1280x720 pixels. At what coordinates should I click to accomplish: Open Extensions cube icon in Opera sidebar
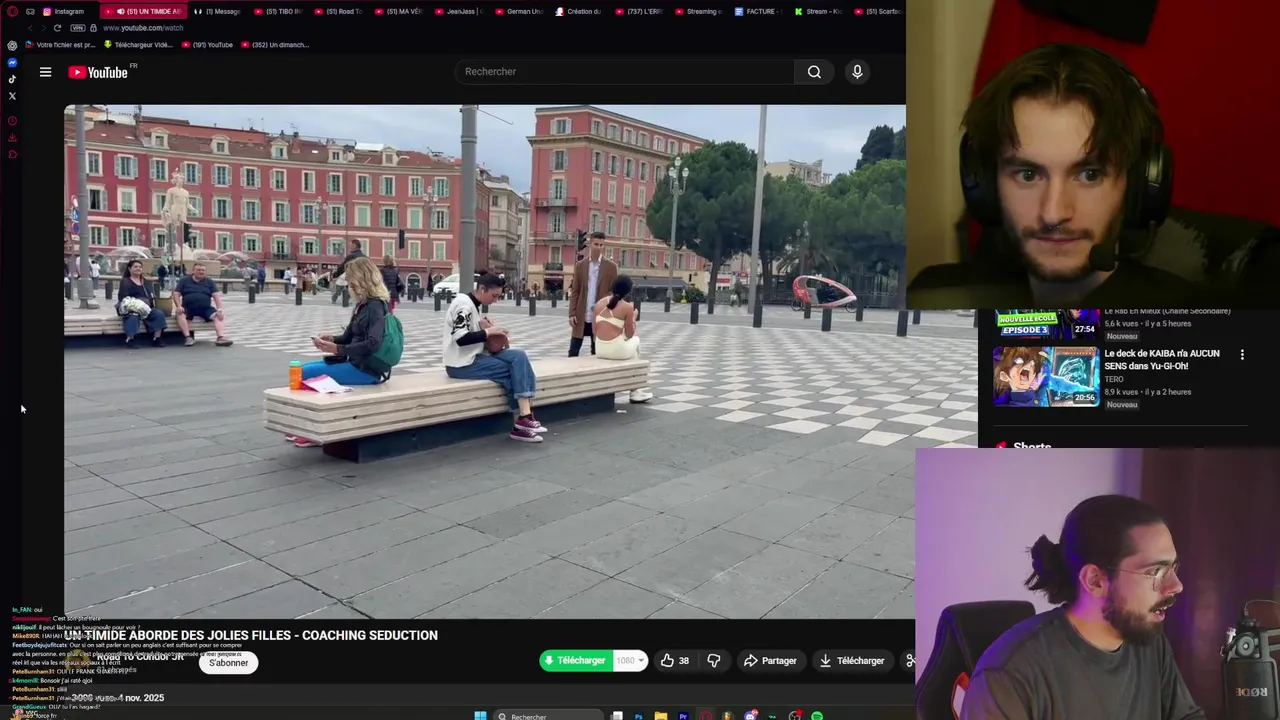(12, 154)
